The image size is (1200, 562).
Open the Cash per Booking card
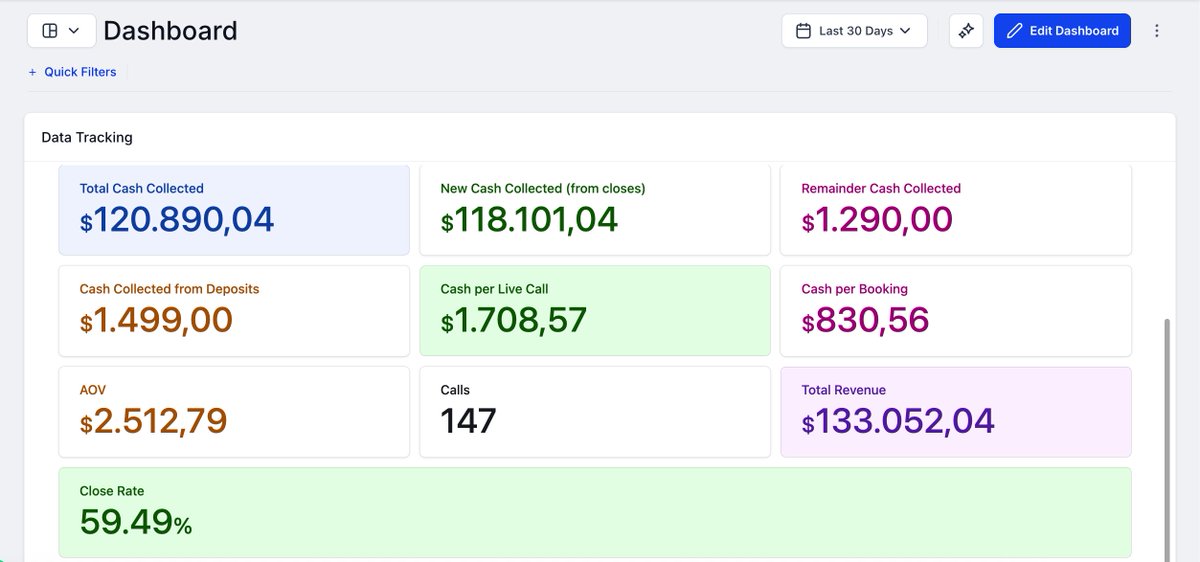point(956,311)
